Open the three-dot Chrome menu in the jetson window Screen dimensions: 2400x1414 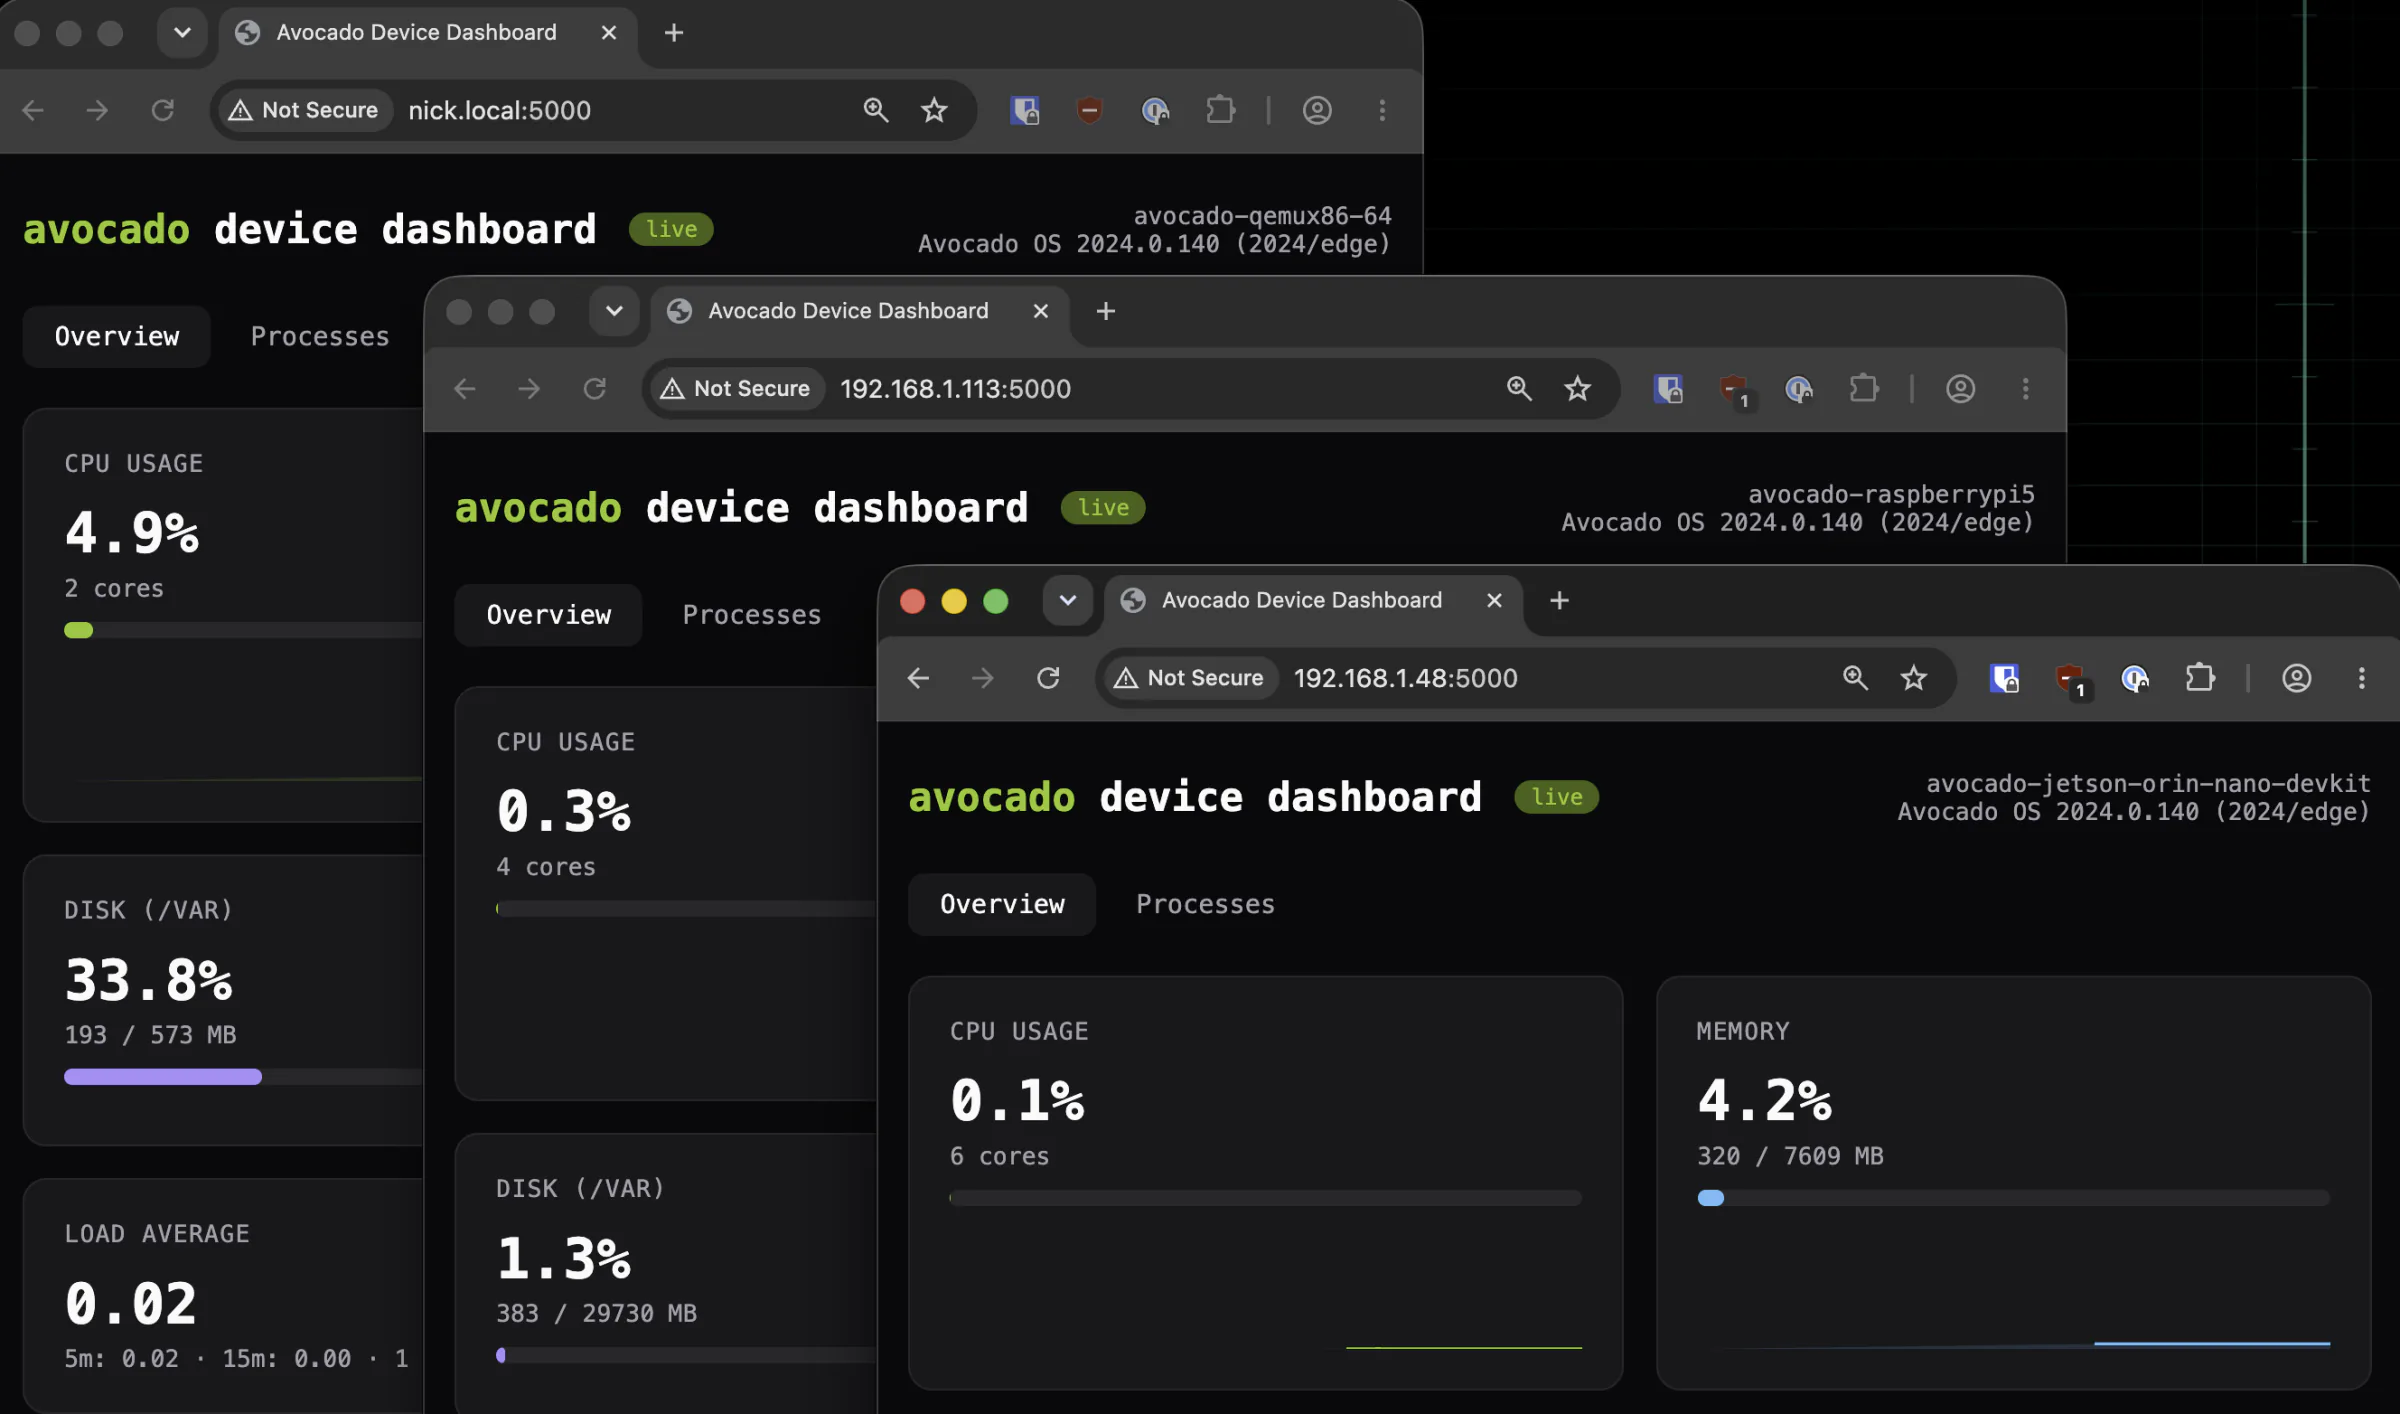[x=2362, y=678]
